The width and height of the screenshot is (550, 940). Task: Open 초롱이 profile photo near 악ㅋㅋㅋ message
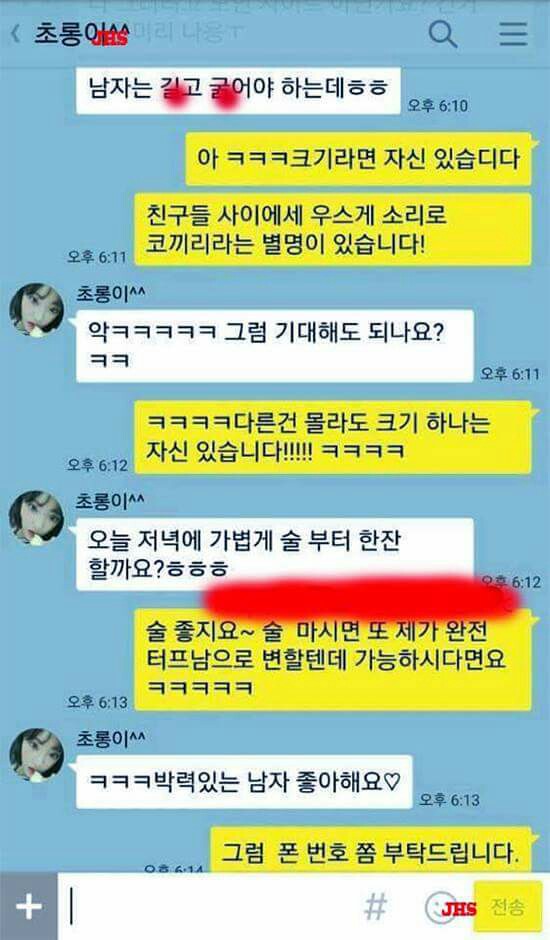[x=37, y=311]
